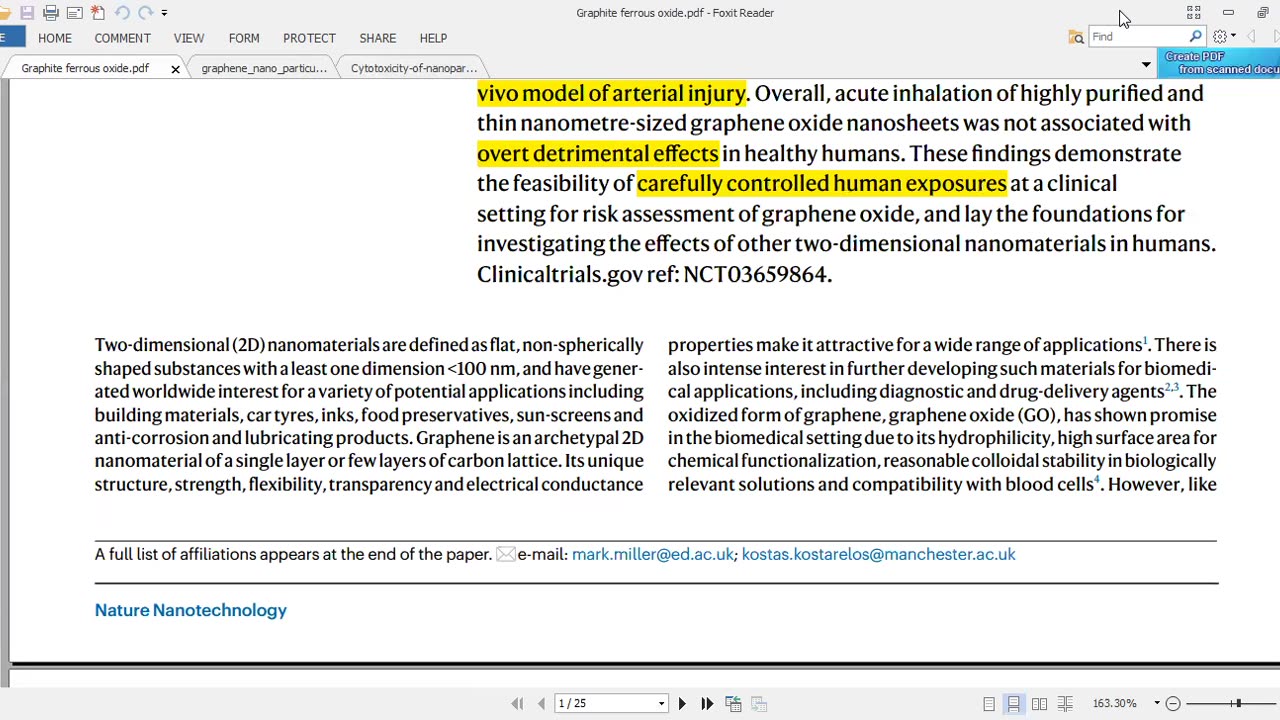Expand the document tab list arrow
The image size is (1280, 720).
(x=1146, y=65)
